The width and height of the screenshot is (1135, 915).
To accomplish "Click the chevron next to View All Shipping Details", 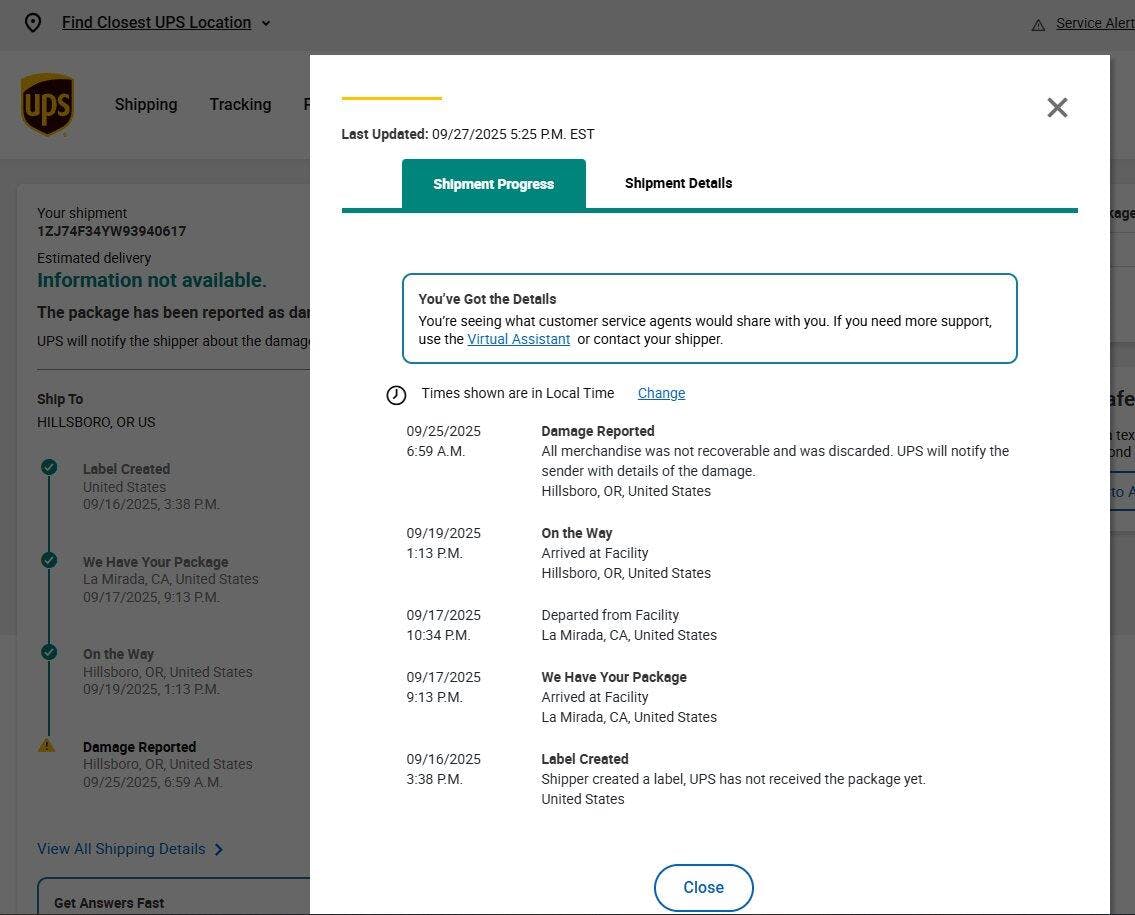I will 219,850.
